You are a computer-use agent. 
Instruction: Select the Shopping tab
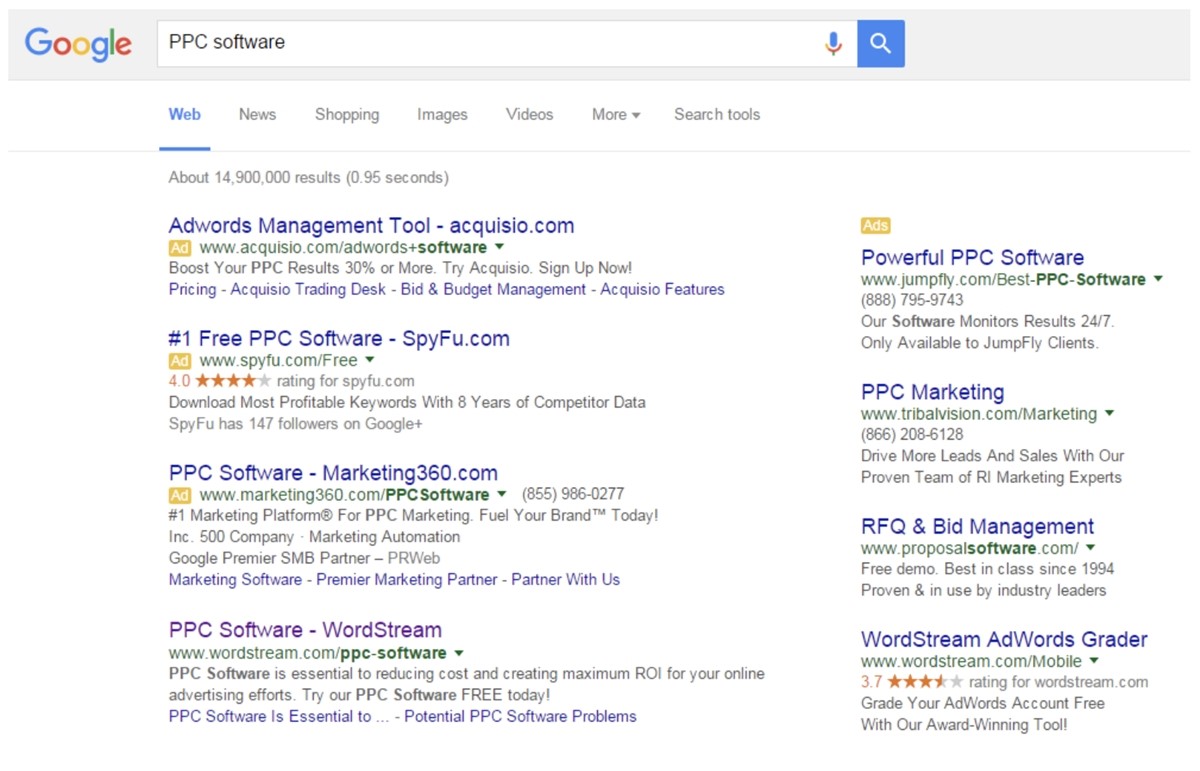coord(347,115)
